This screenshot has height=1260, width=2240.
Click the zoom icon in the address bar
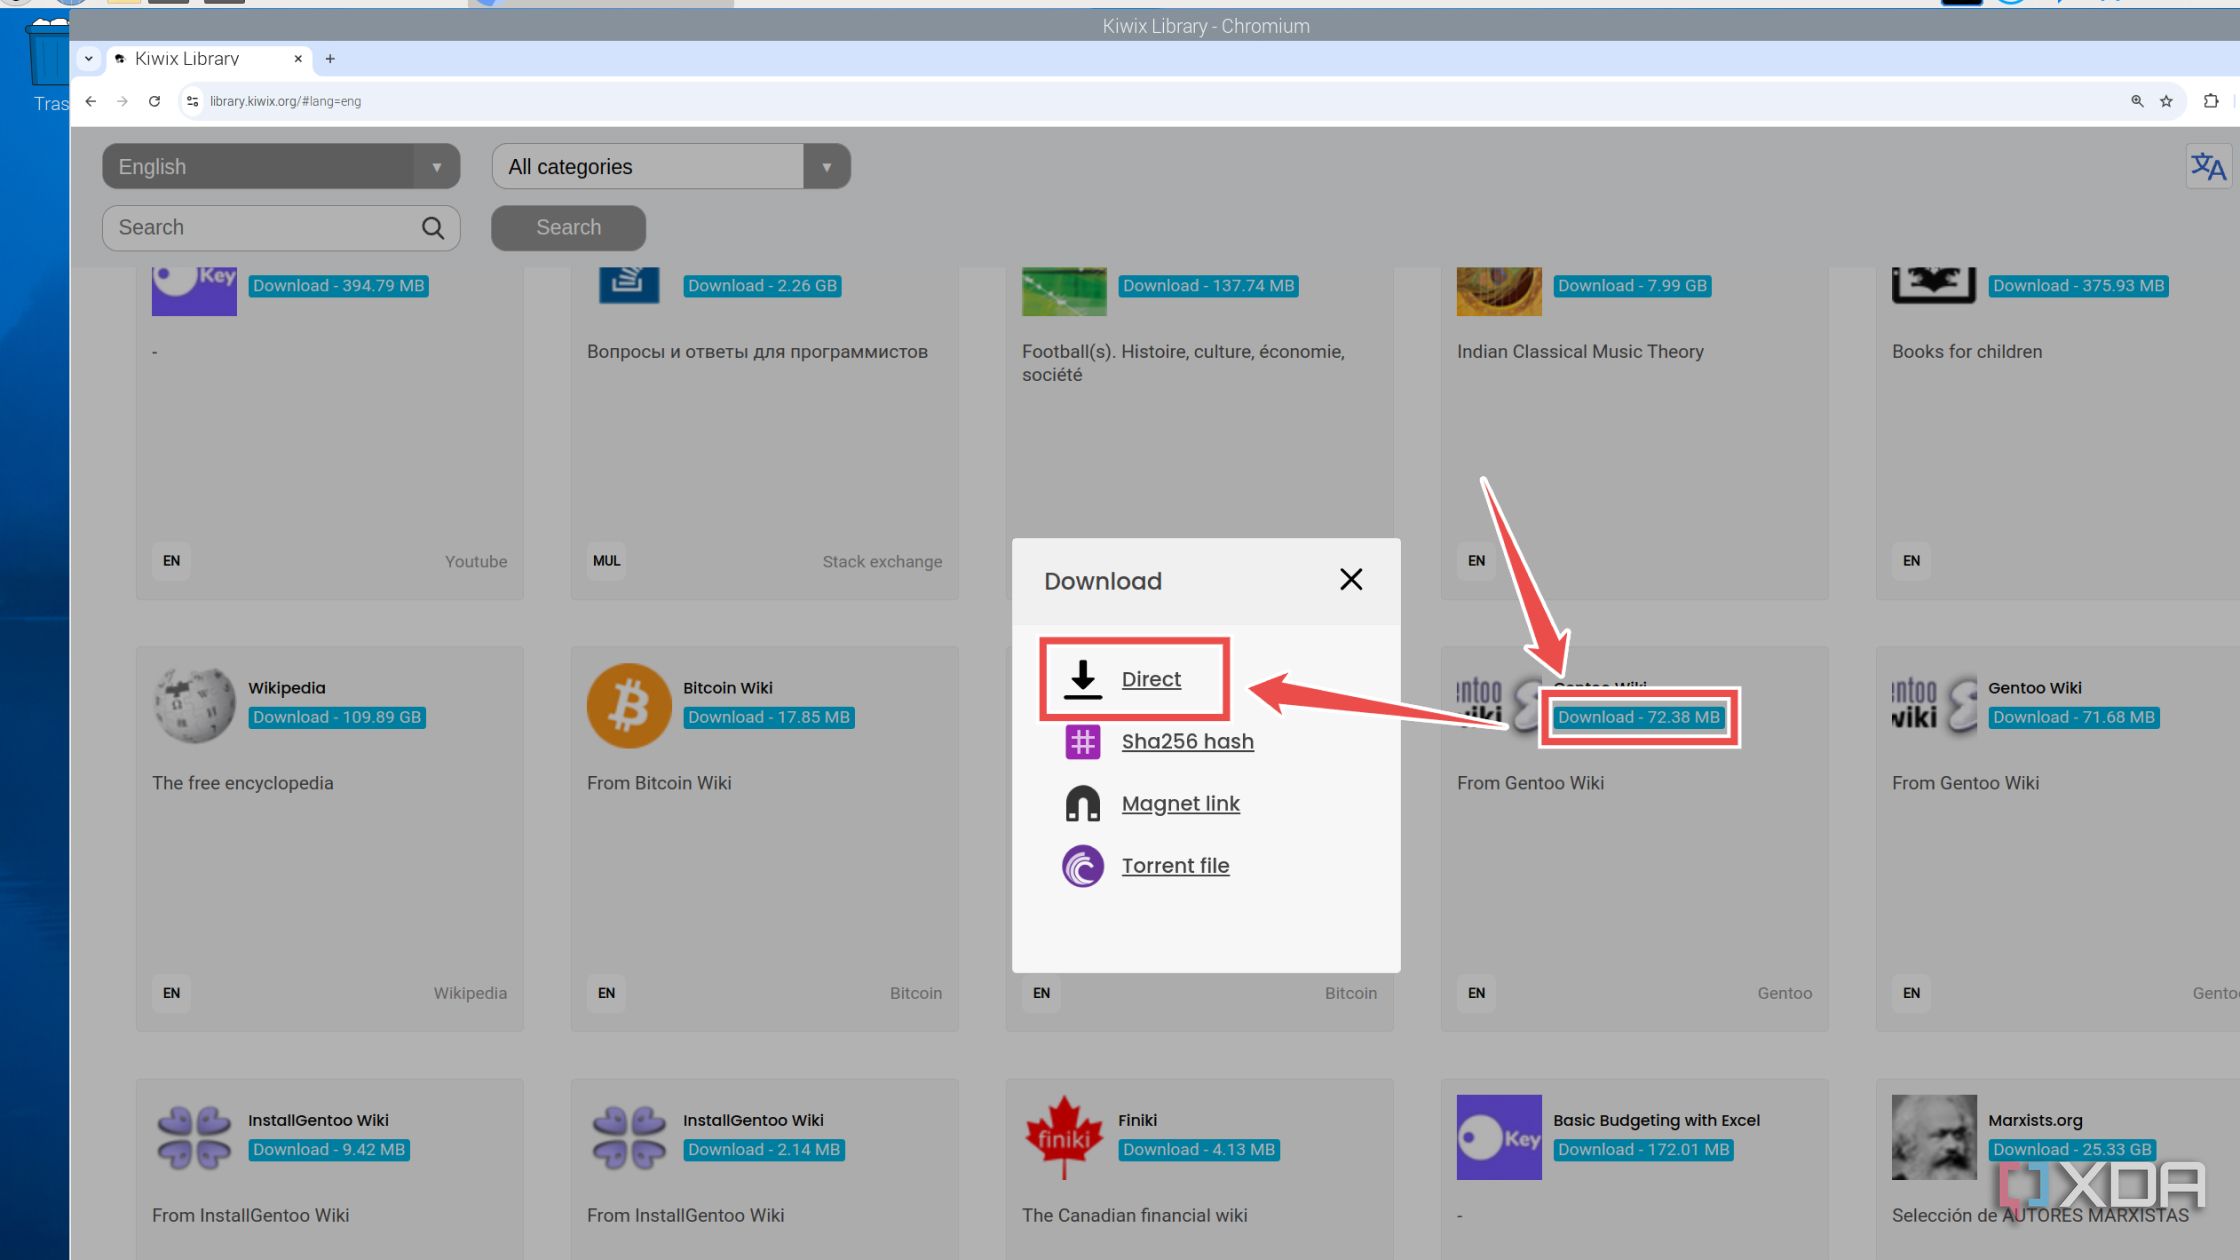pyautogui.click(x=2137, y=101)
